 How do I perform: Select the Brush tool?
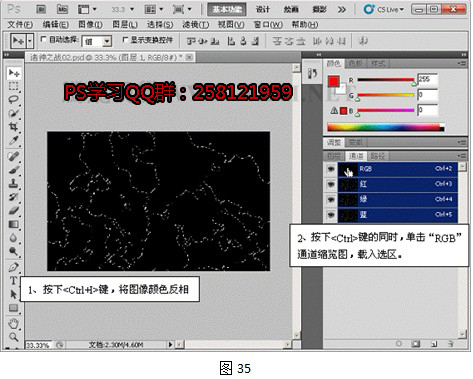pos(14,170)
